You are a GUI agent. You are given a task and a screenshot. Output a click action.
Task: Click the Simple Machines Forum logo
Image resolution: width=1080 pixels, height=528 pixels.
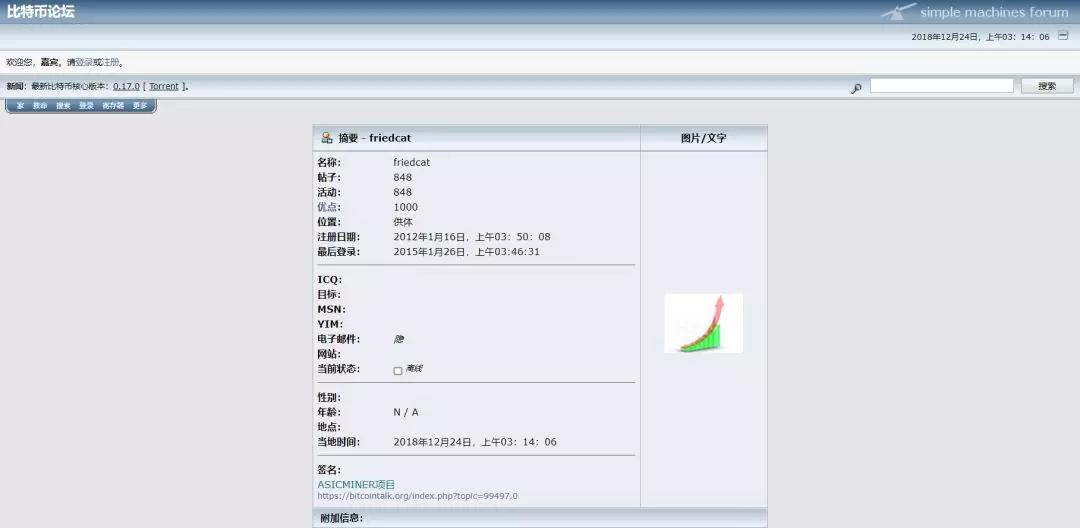960,12
